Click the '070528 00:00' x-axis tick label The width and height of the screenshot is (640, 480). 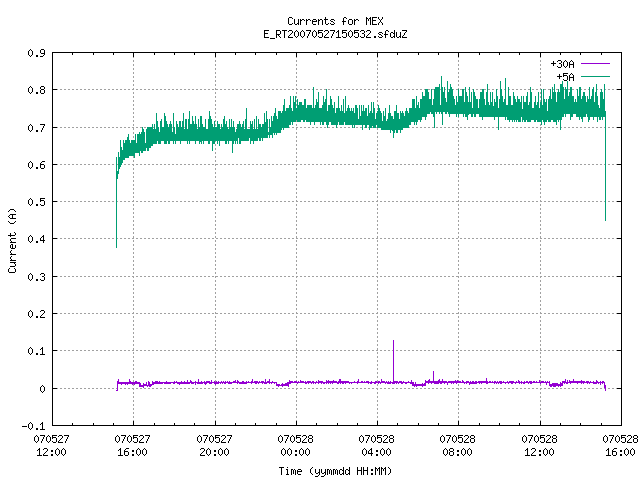pos(296,446)
